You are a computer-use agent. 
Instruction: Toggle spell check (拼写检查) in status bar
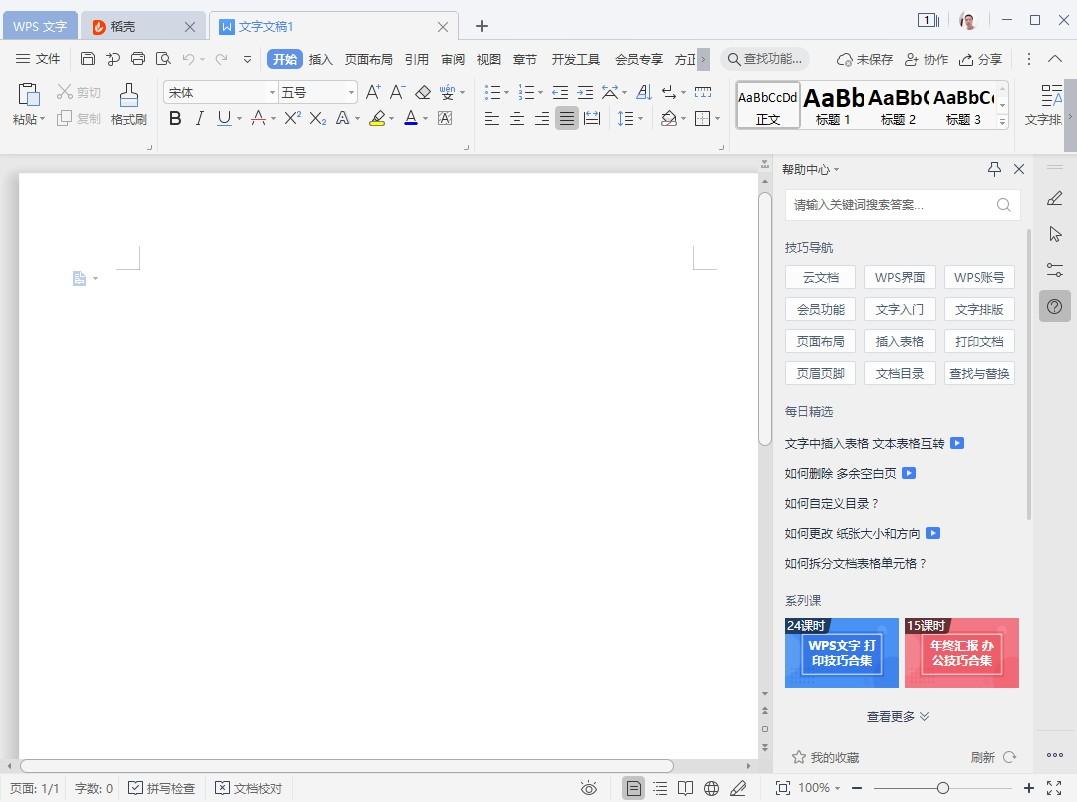click(161, 788)
